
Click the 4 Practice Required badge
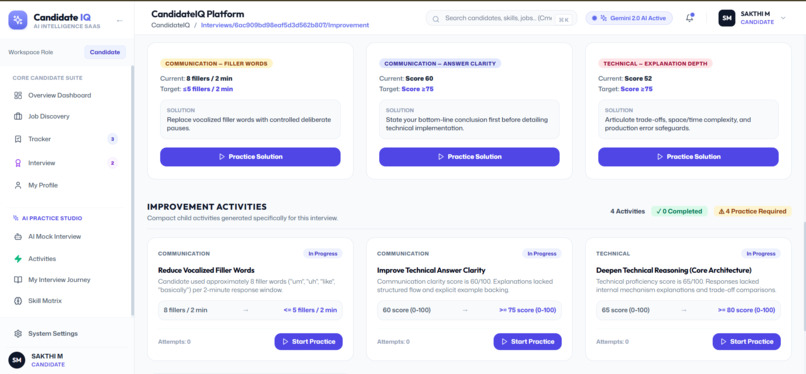(753, 211)
